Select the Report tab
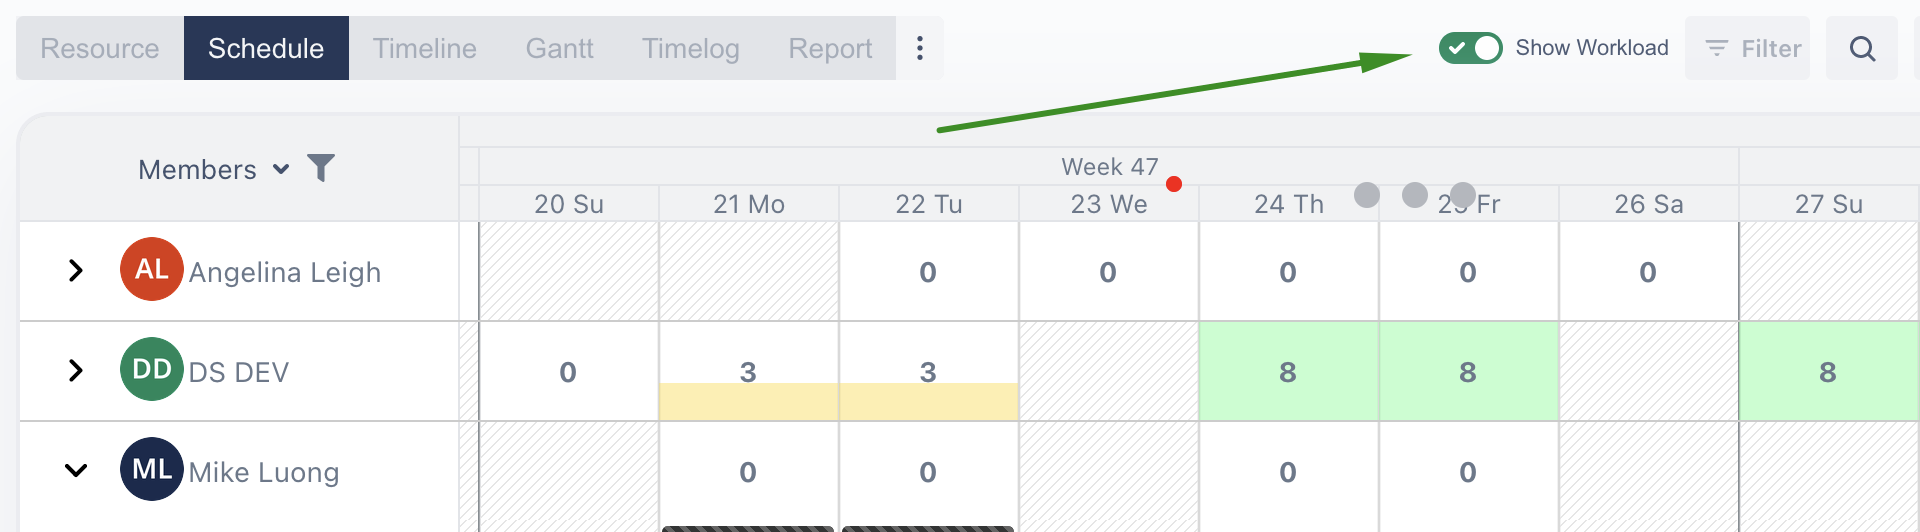The image size is (1920, 532). (830, 48)
